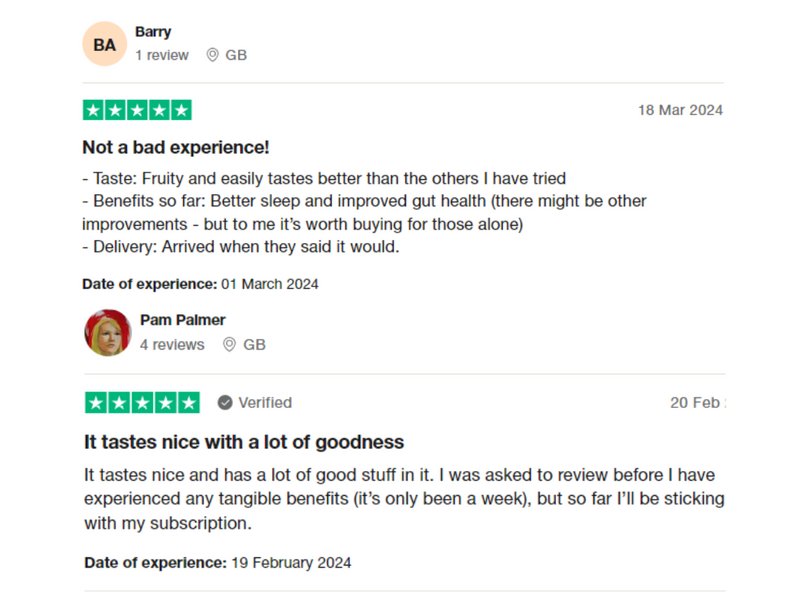Open Pam Palmer's reviewer profile name
800x600 pixels.
183,320
